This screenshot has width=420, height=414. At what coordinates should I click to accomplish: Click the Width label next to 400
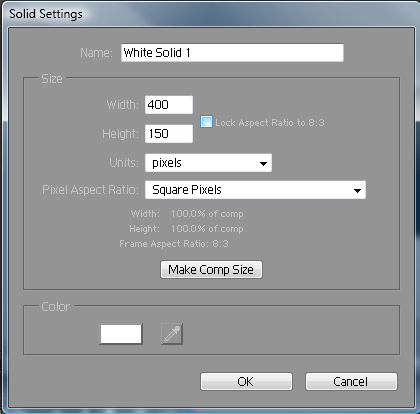click(123, 105)
